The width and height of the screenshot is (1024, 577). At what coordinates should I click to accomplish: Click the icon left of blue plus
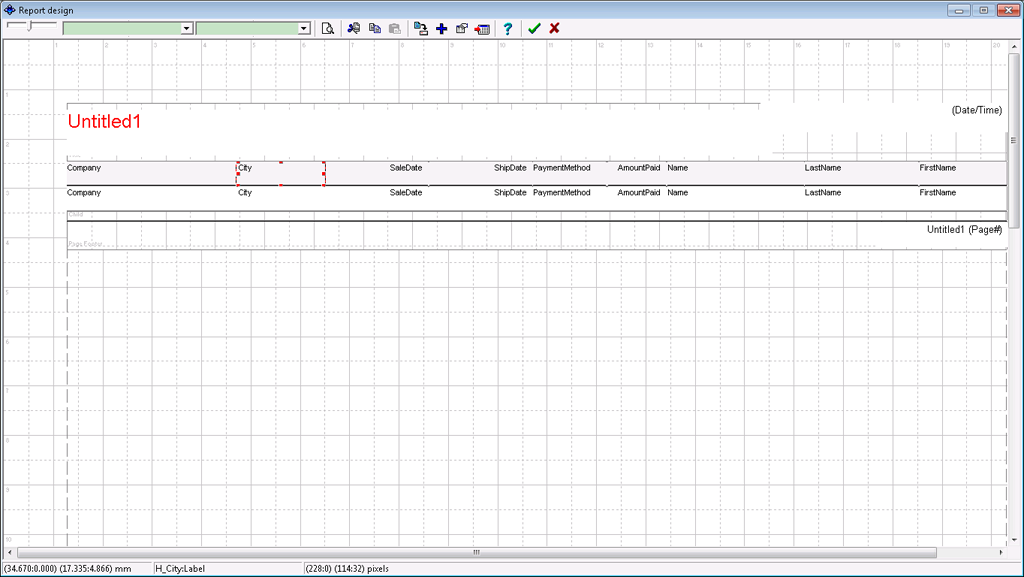tap(421, 28)
